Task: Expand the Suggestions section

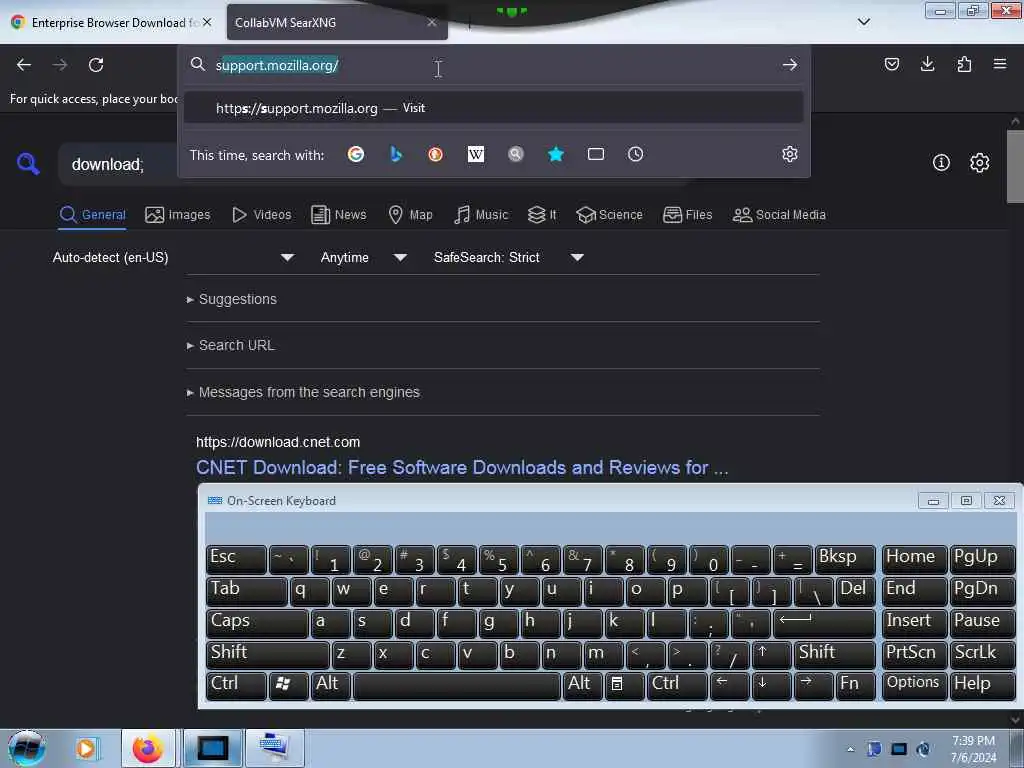Action: click(x=232, y=299)
